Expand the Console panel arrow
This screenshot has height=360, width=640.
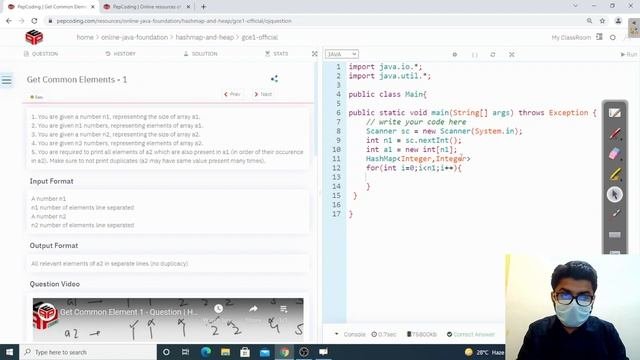[337, 334]
